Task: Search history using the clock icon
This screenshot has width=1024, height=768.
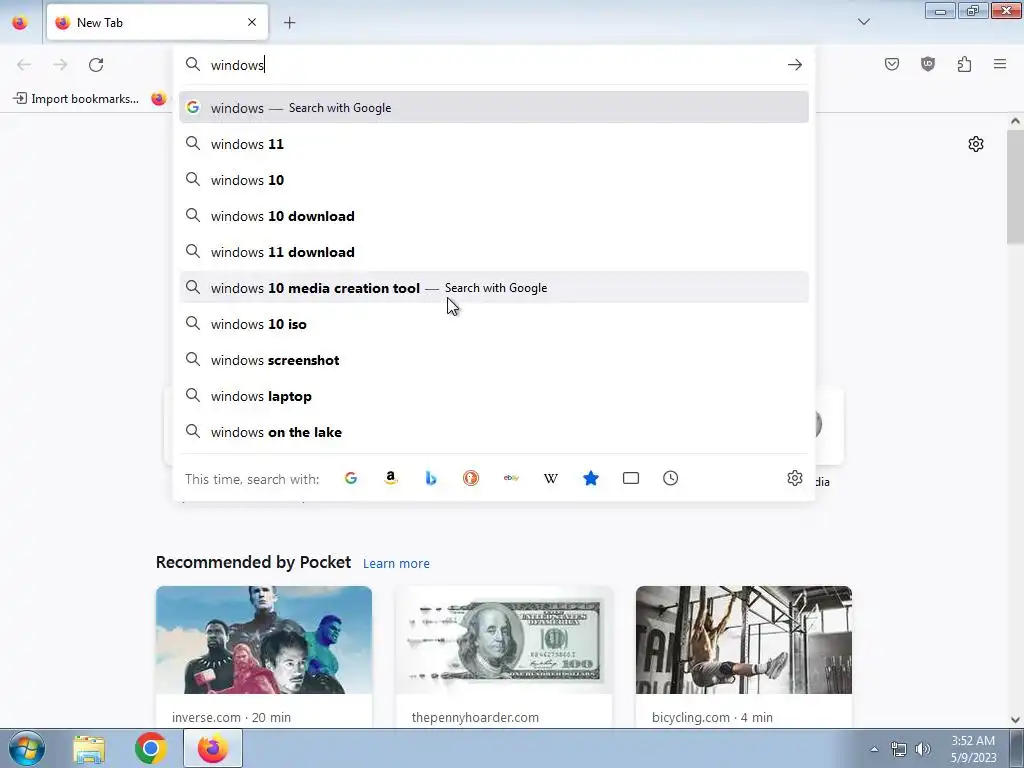Action: pos(671,479)
